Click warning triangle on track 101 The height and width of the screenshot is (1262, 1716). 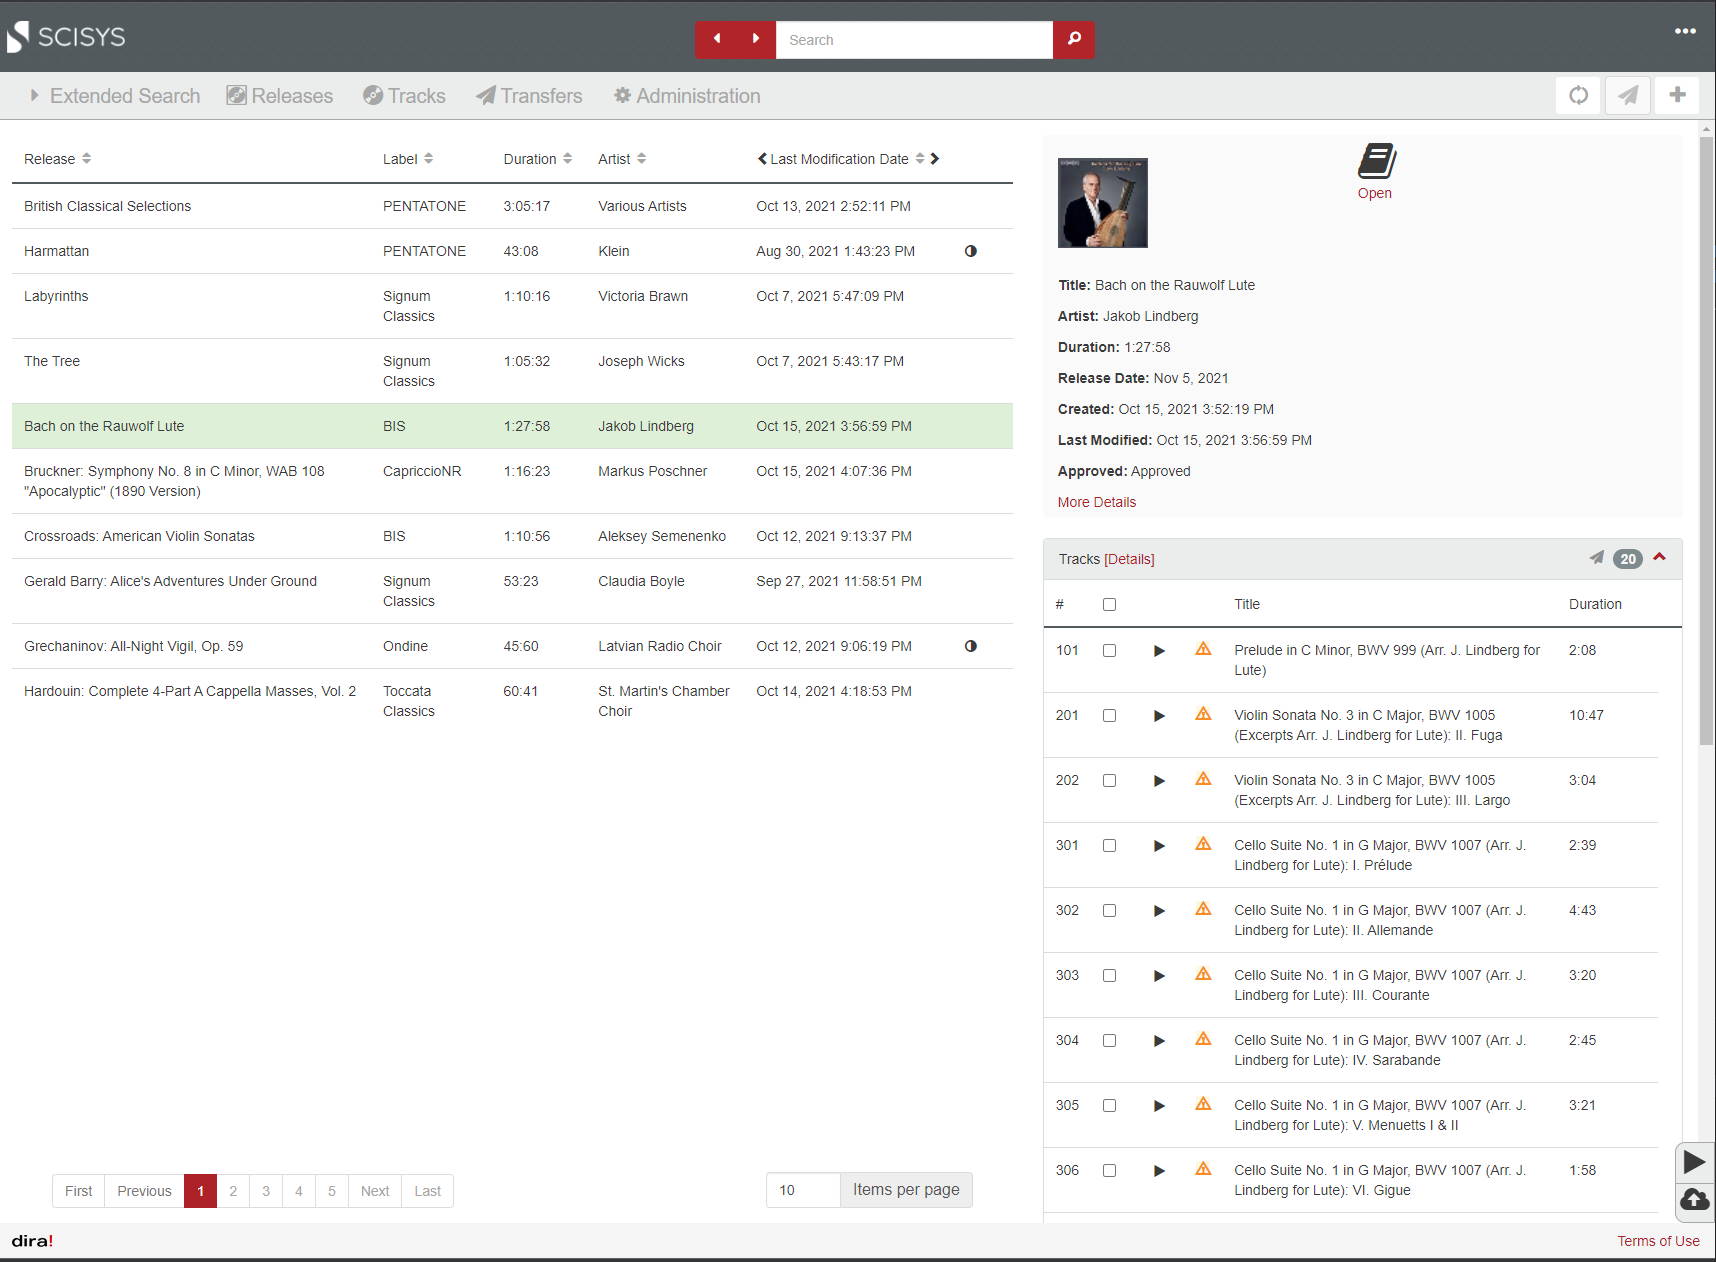(x=1203, y=649)
